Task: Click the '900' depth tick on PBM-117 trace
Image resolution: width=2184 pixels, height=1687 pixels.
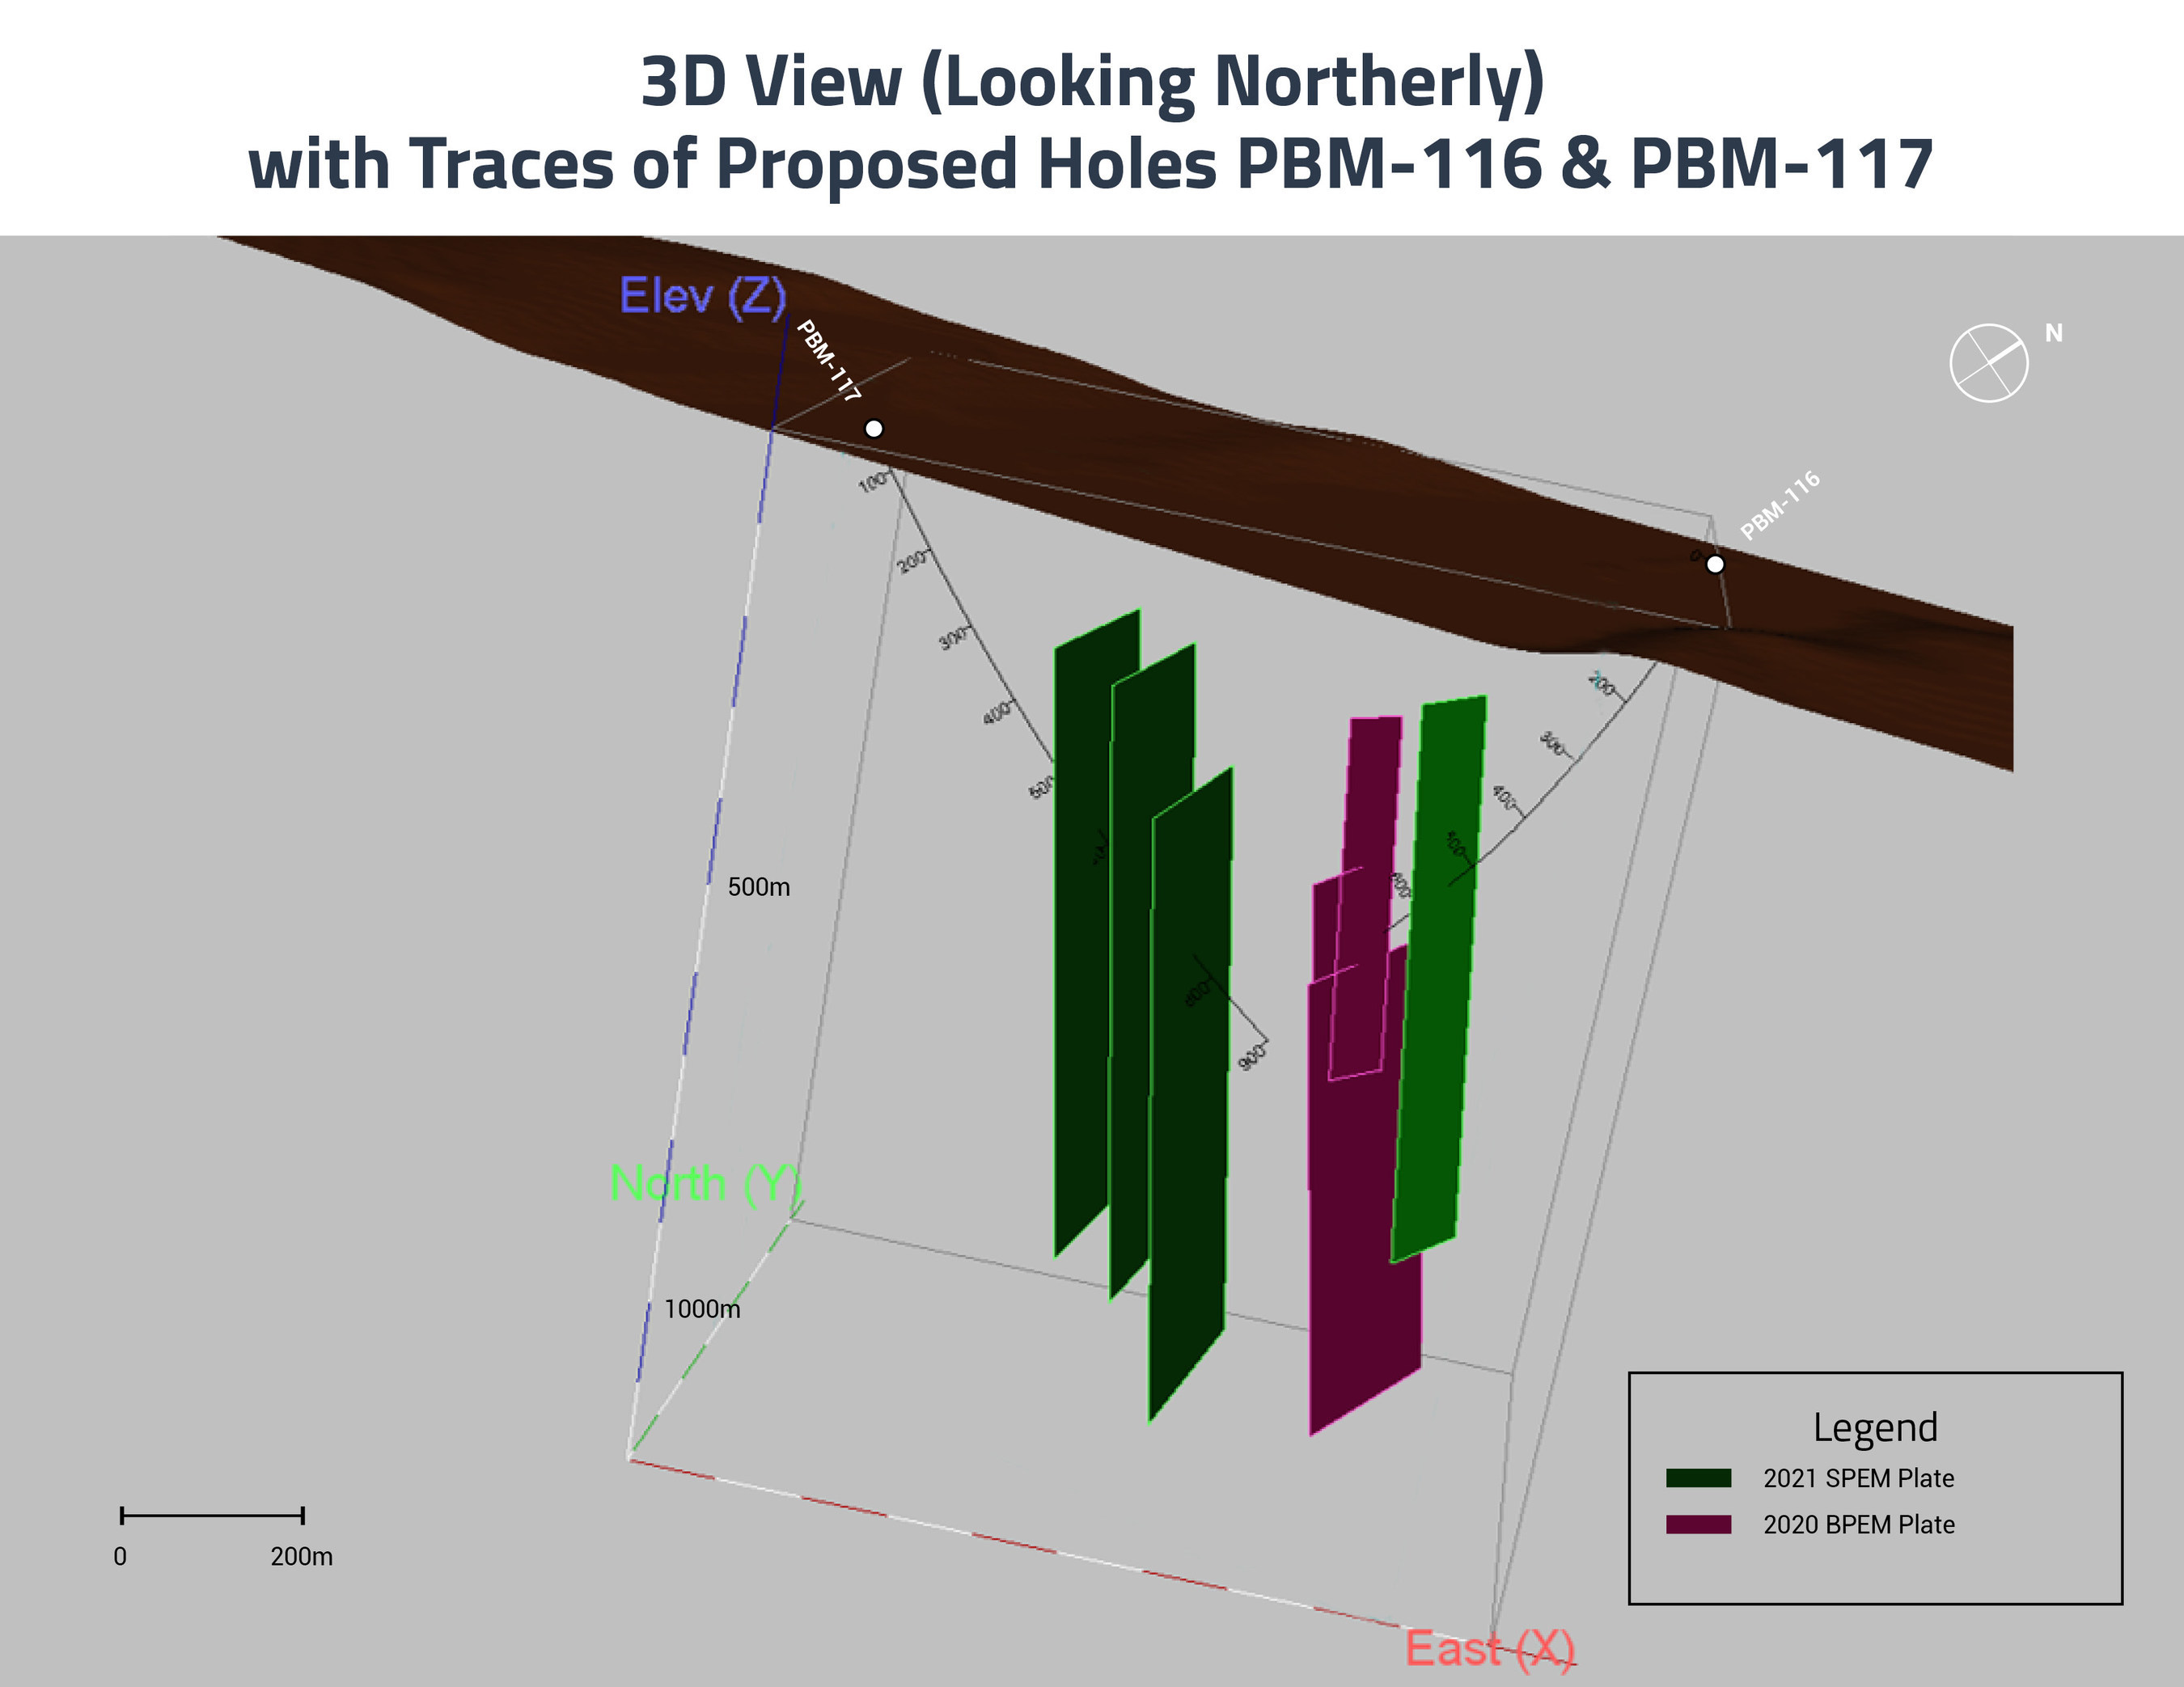Action: click(1252, 1056)
